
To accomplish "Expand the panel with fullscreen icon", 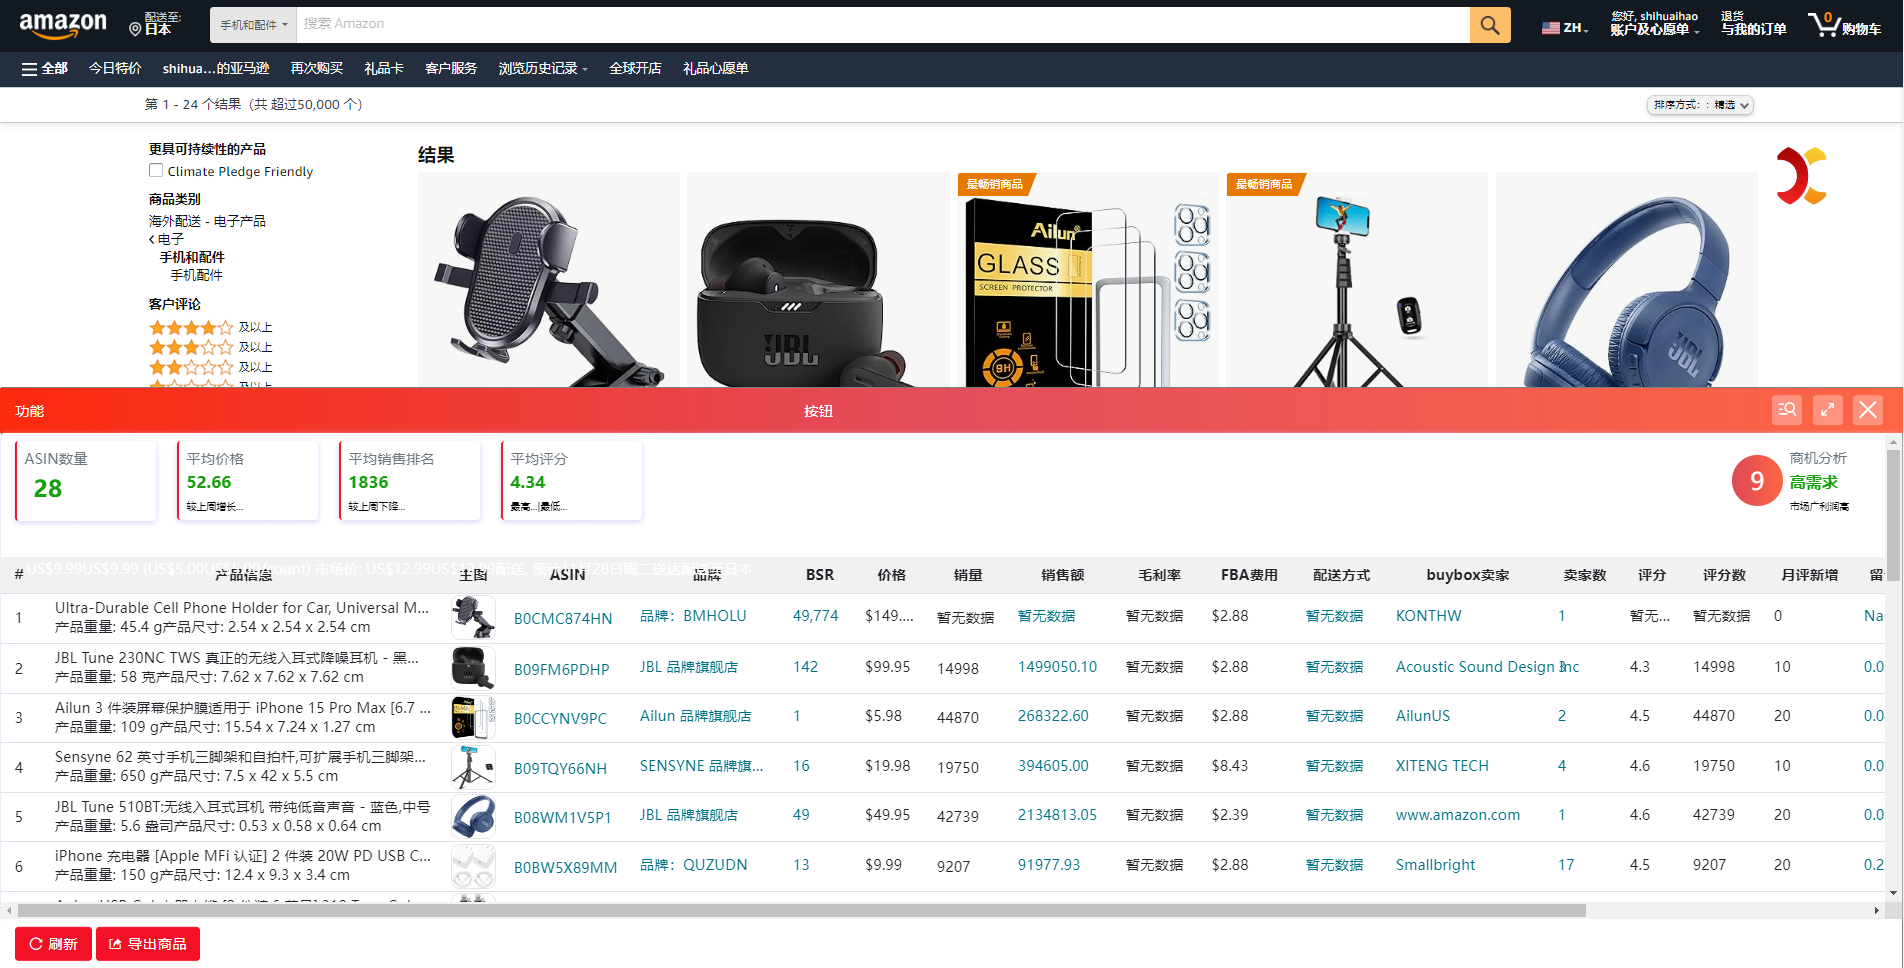I will tap(1828, 410).
